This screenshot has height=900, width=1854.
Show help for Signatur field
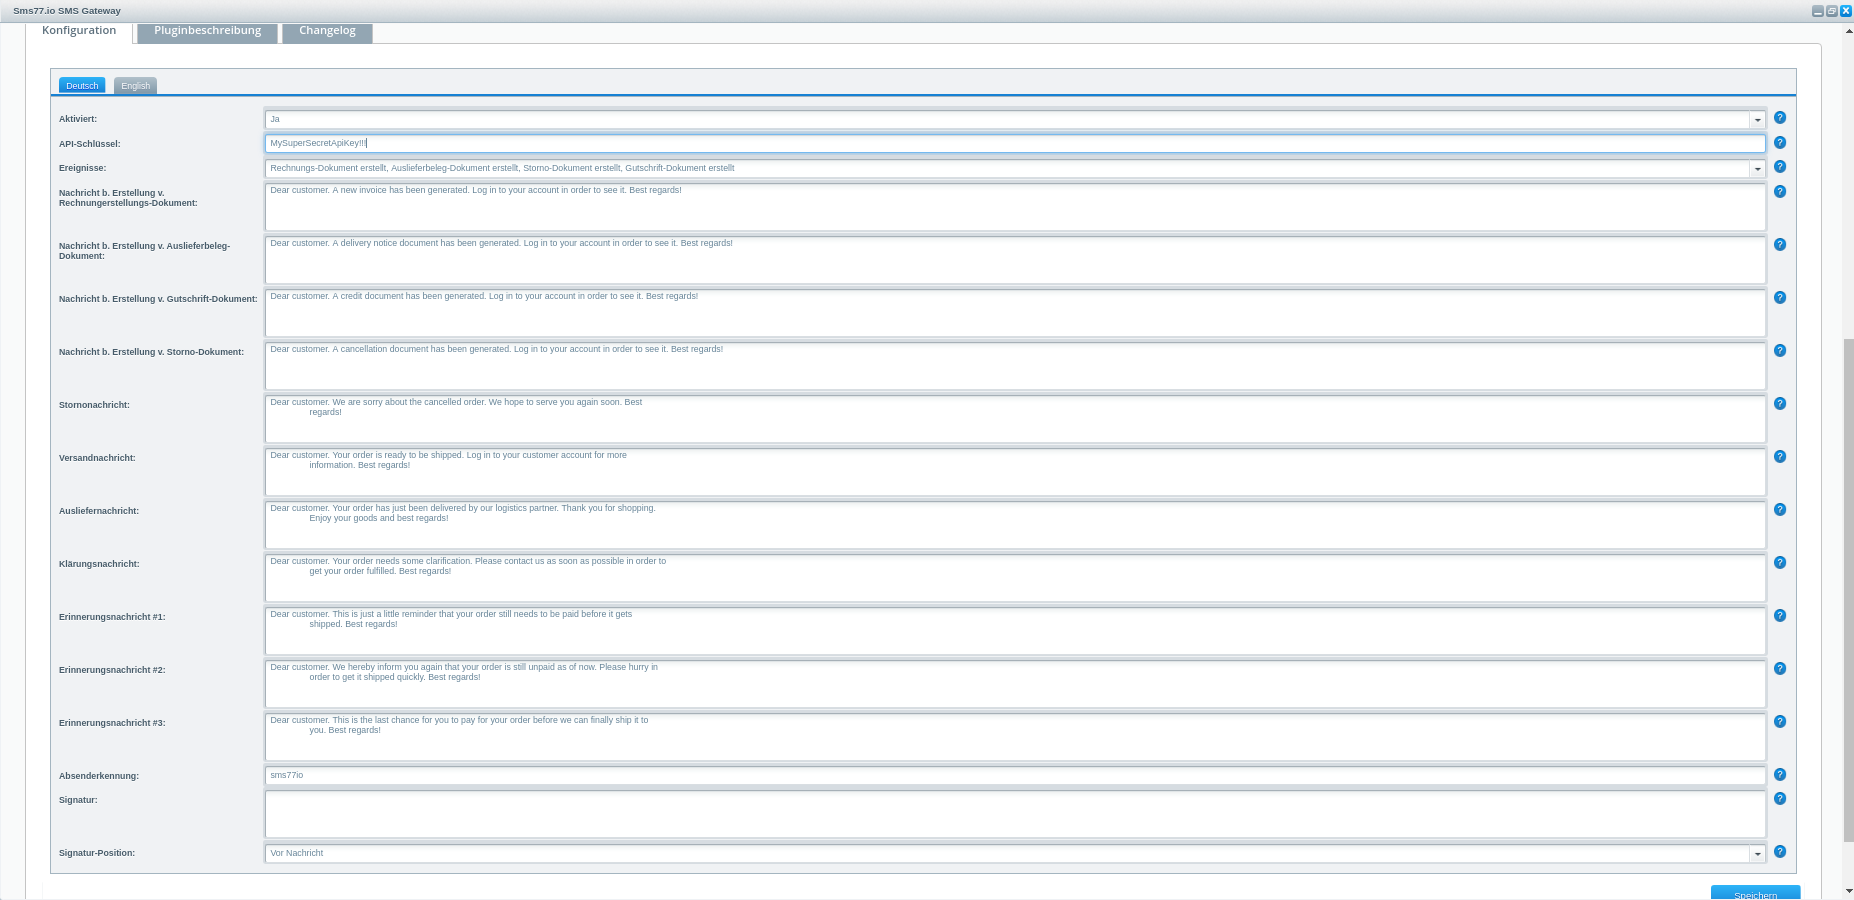coord(1780,799)
